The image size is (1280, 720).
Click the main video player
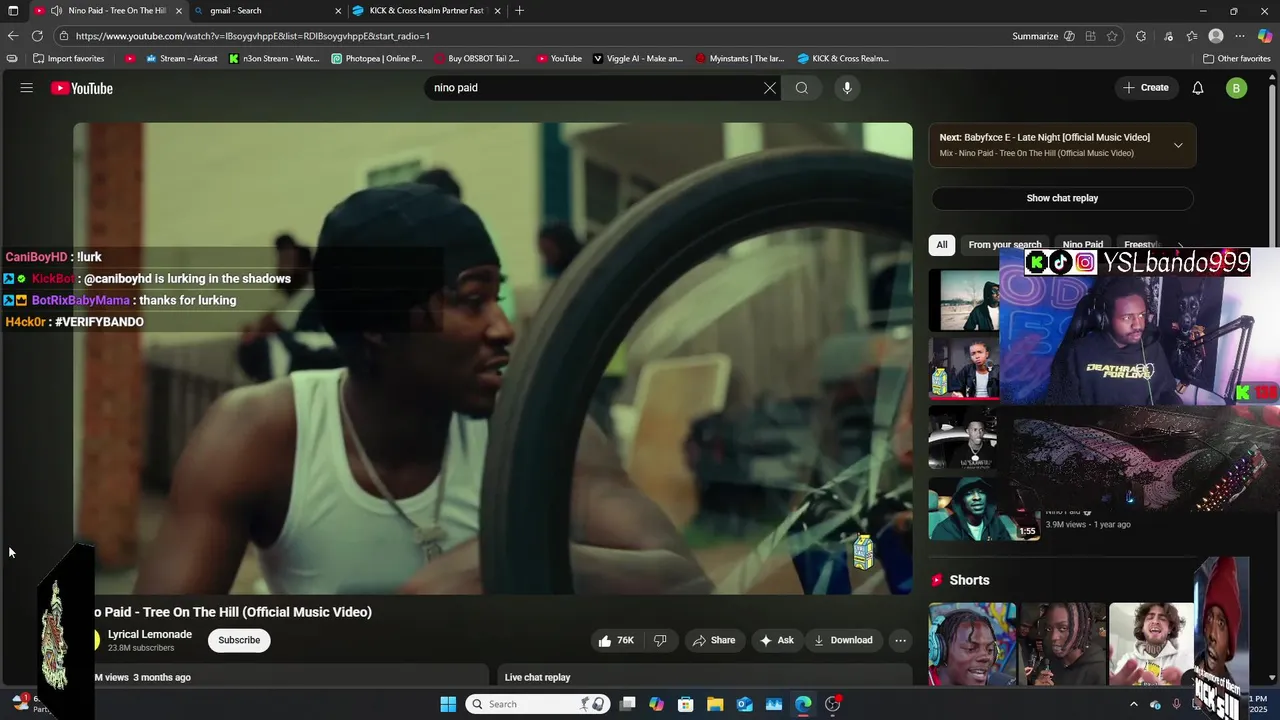(492, 358)
